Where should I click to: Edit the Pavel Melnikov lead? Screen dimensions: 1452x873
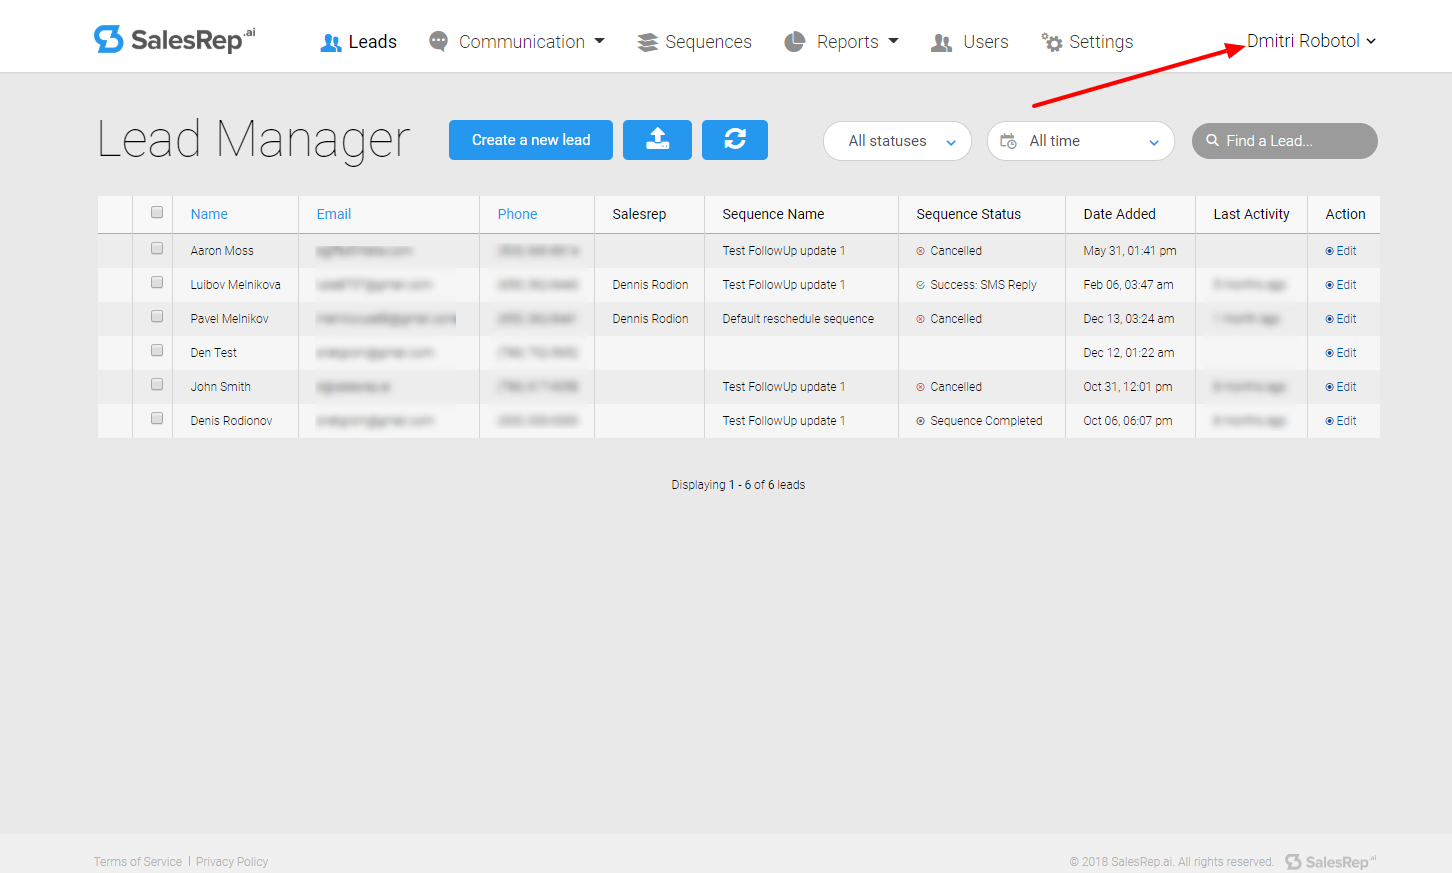click(1341, 319)
